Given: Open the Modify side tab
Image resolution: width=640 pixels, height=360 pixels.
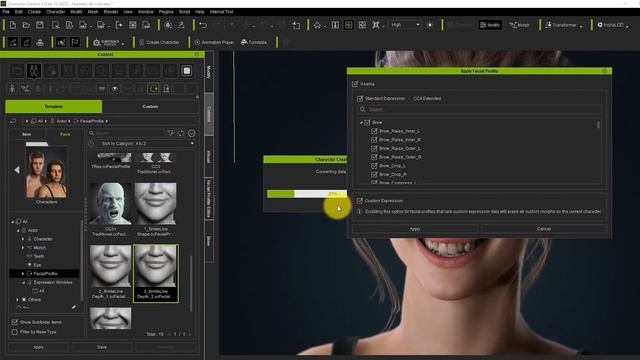Looking at the screenshot, I should [x=209, y=72].
